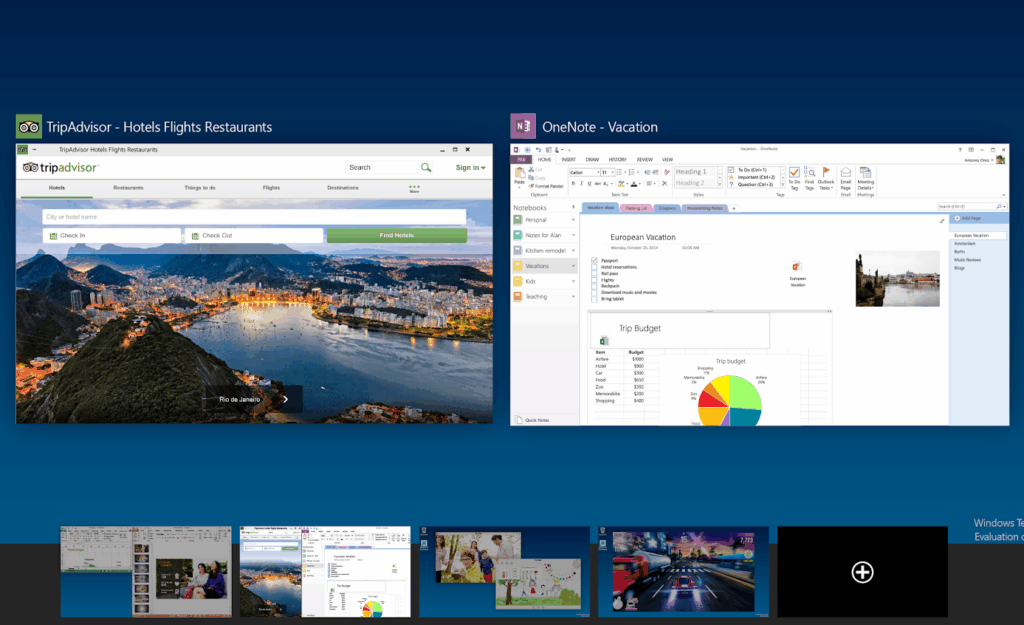This screenshot has width=1024, height=625.
Task: Click the Check Out calendar icon
Action: (x=195, y=236)
